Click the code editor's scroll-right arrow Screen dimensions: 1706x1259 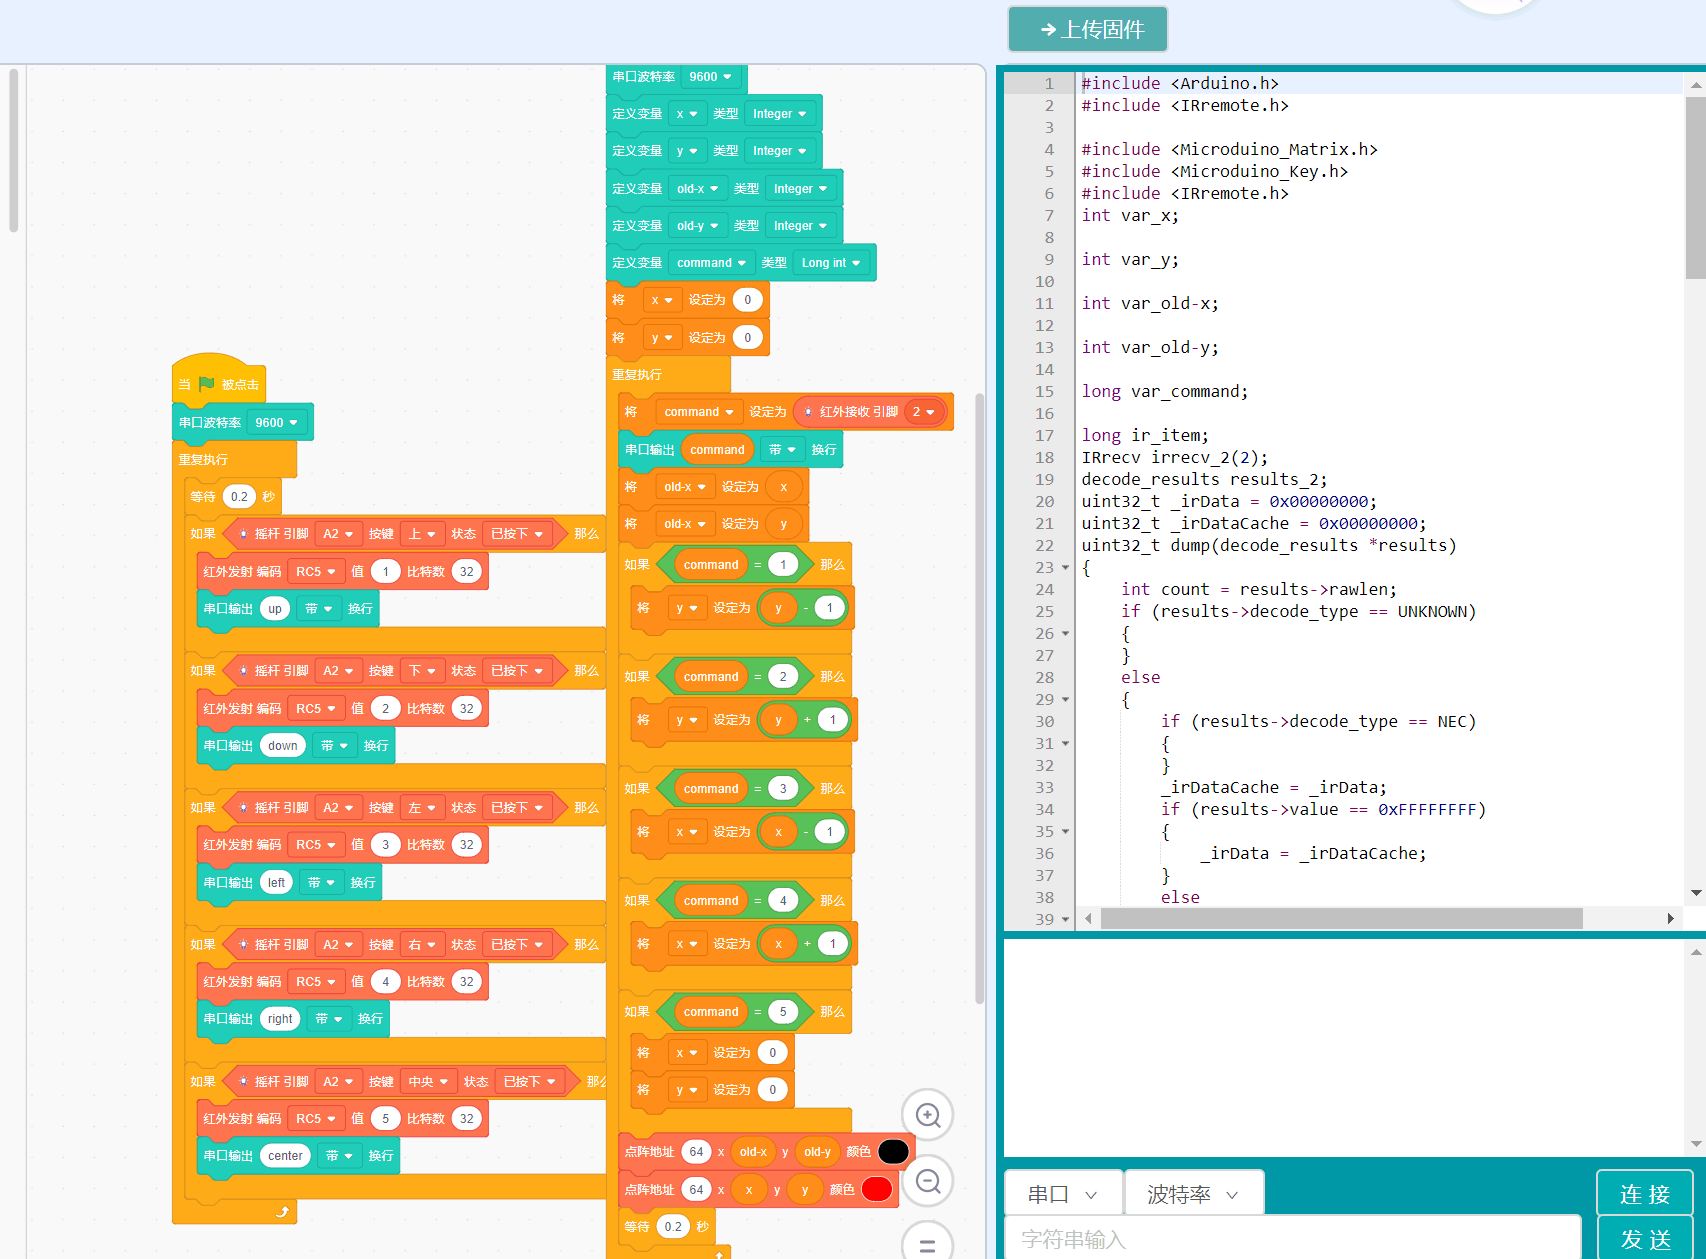coord(1670,918)
